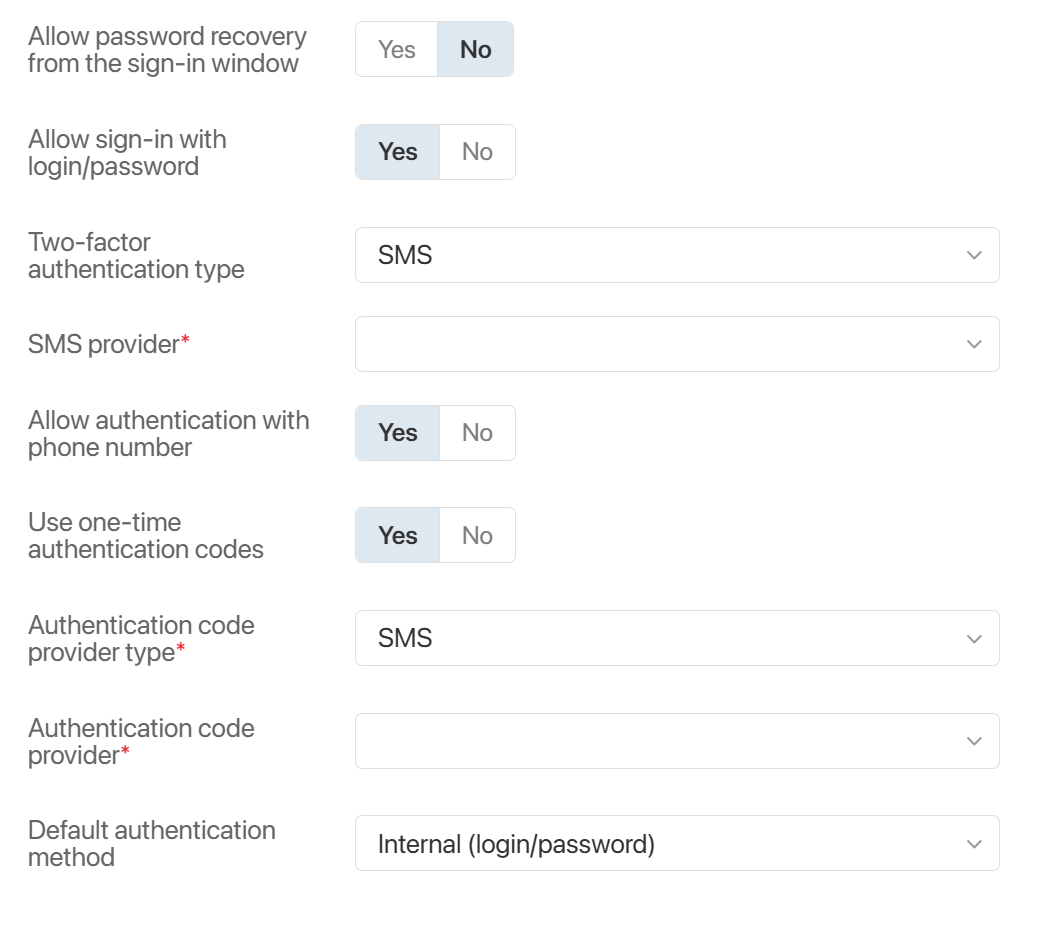Click chevron arrow of Default authentication method
The image size is (1047, 926).
[x=974, y=844]
